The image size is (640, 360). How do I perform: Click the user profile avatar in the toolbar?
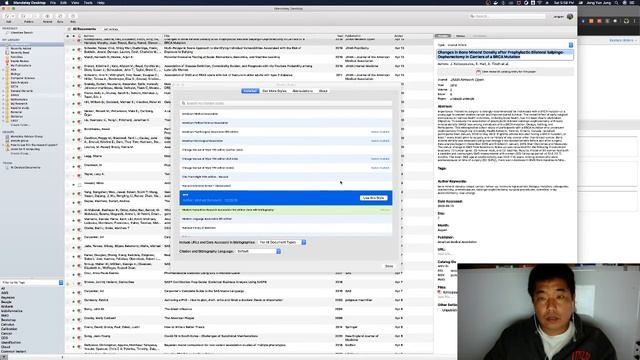click(570, 16)
